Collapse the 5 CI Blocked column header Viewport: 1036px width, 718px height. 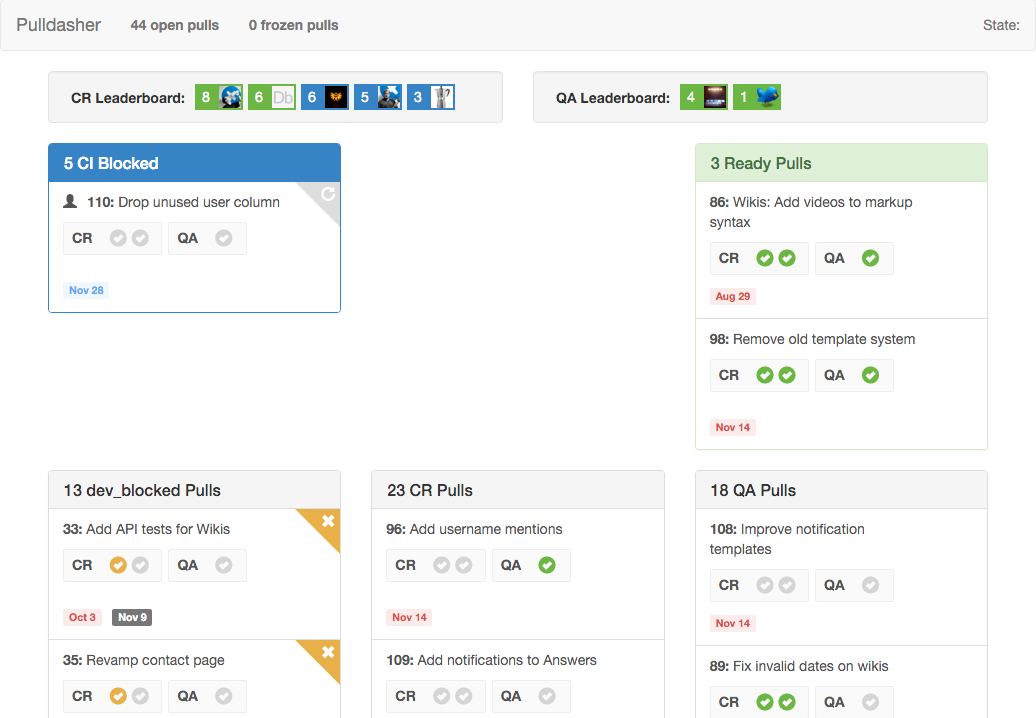[194, 163]
